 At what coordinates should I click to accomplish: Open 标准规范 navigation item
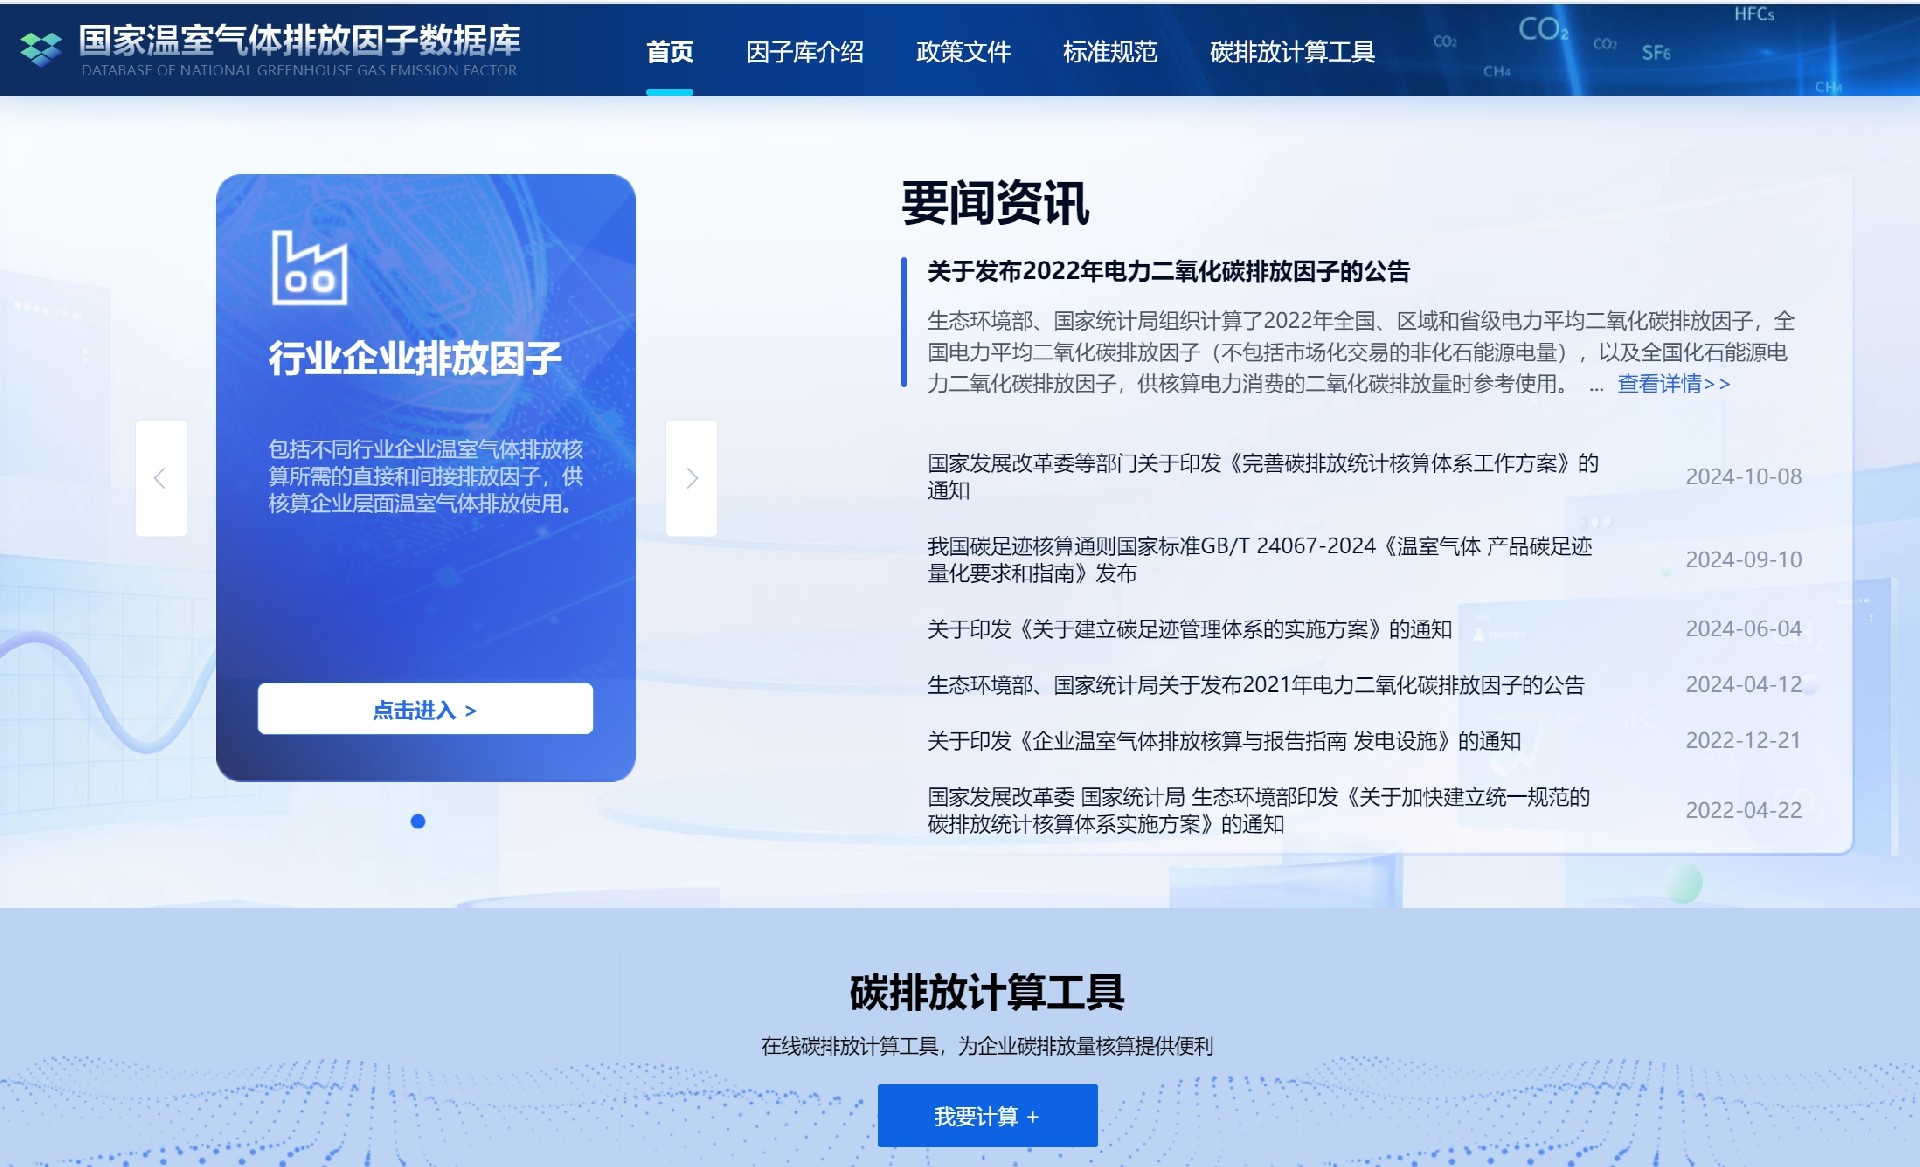click(x=1109, y=52)
